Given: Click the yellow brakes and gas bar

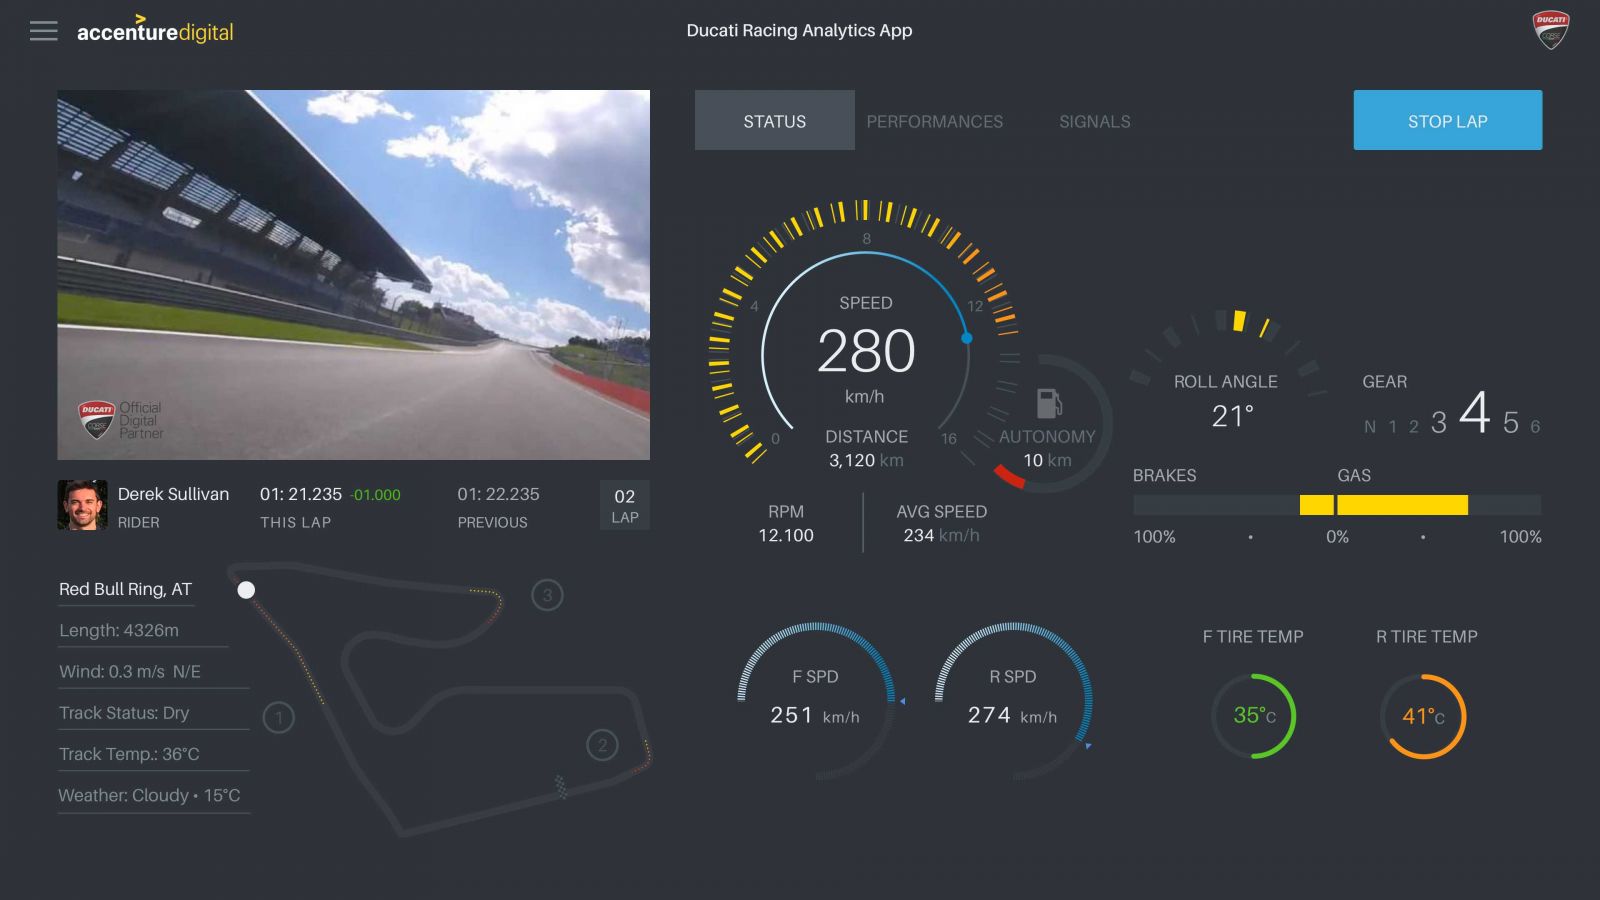Looking at the screenshot, I should [1383, 505].
